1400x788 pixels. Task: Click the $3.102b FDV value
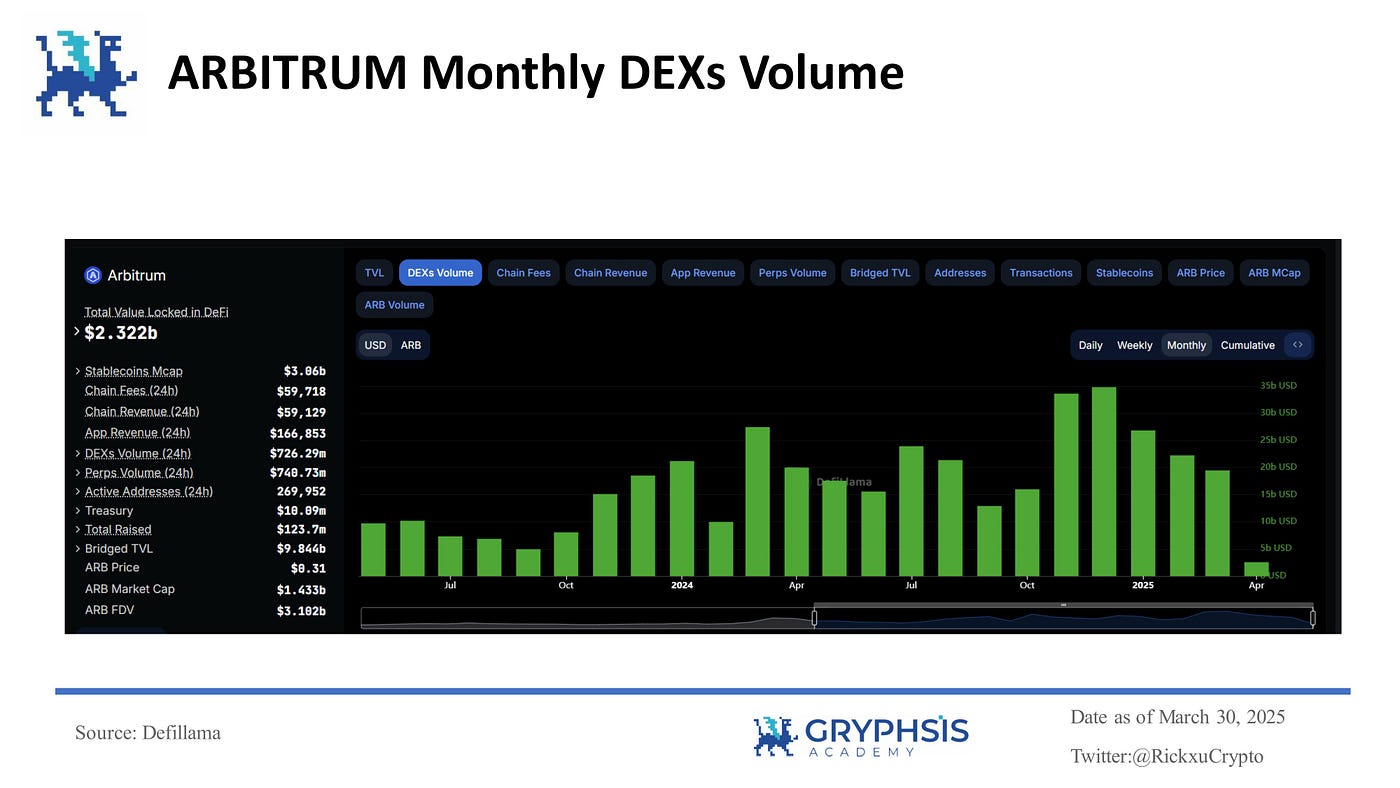pyautogui.click(x=301, y=611)
